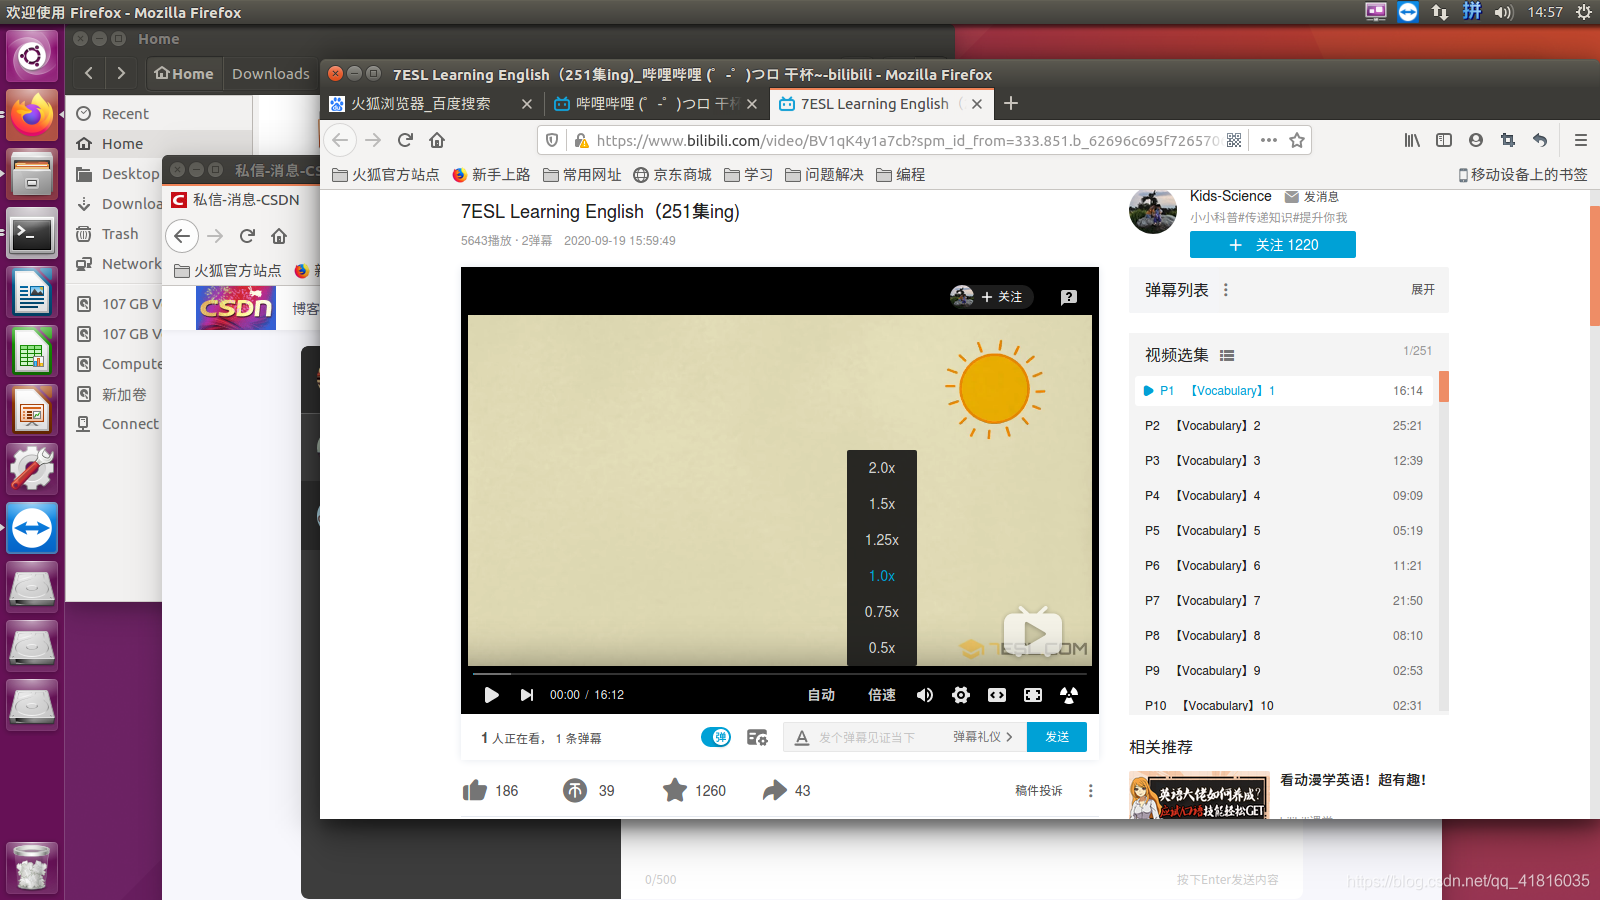1600x900 pixels.
Task: Open the 自动 quality selector
Action: point(821,695)
